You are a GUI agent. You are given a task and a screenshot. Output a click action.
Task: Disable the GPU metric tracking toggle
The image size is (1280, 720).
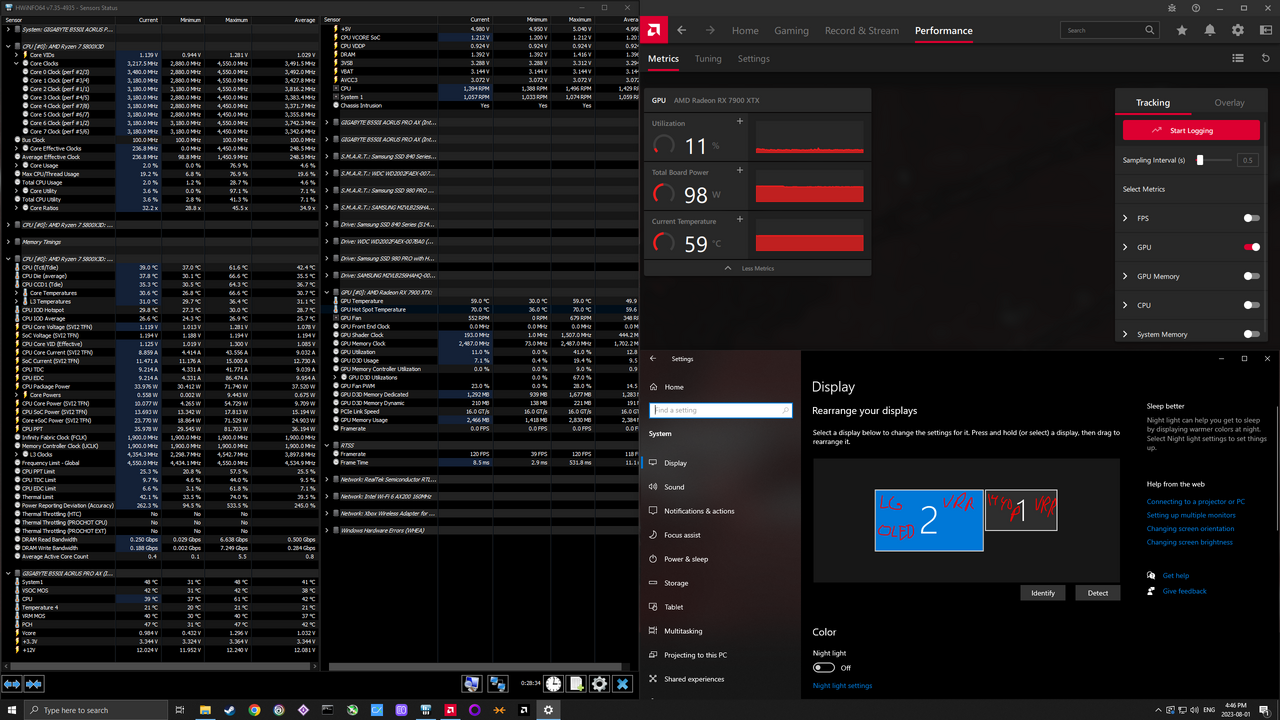pyautogui.click(x=1251, y=247)
